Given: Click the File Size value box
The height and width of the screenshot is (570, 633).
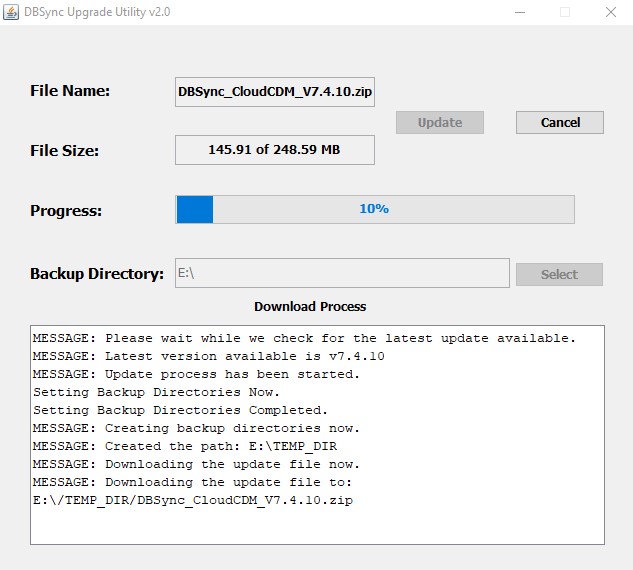Looking at the screenshot, I should (x=274, y=150).
